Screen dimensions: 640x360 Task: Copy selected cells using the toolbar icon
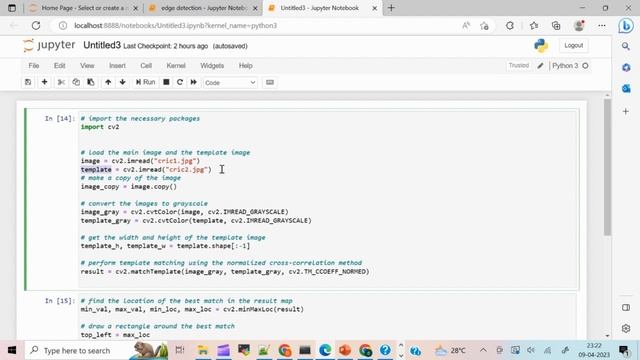[76, 82]
